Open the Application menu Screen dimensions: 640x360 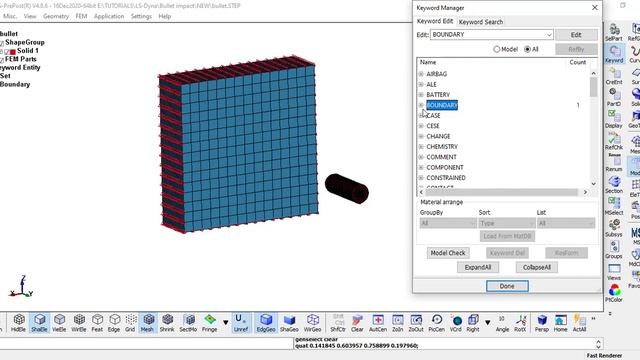click(109, 16)
